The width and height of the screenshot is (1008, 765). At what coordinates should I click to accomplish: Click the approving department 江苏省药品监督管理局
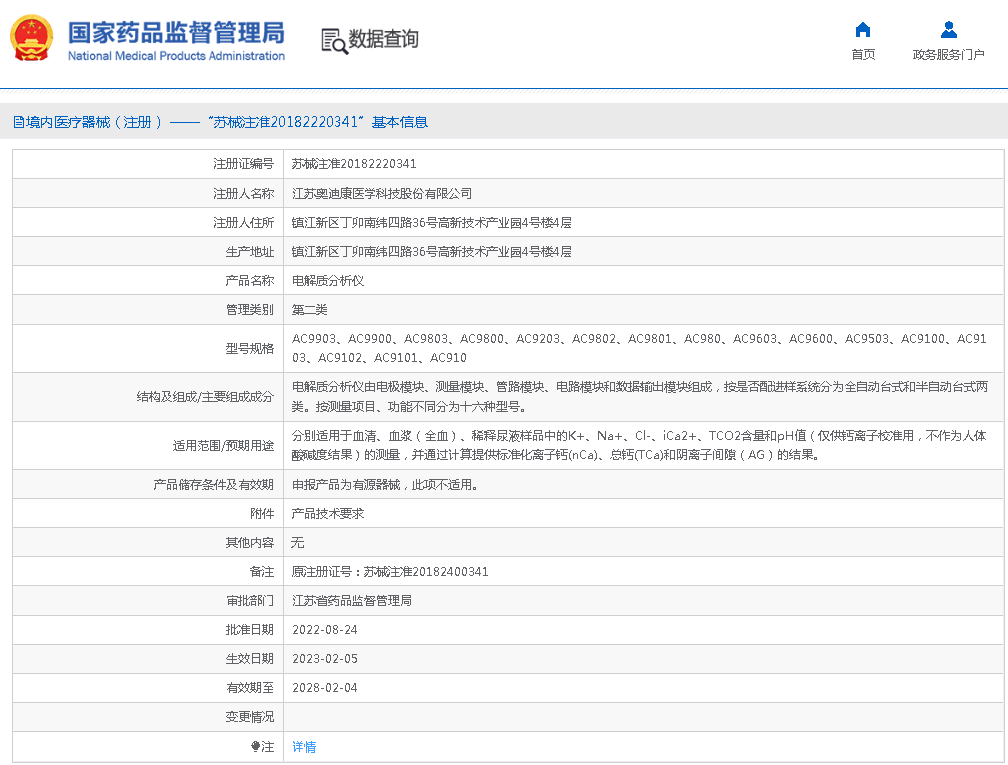(x=352, y=601)
